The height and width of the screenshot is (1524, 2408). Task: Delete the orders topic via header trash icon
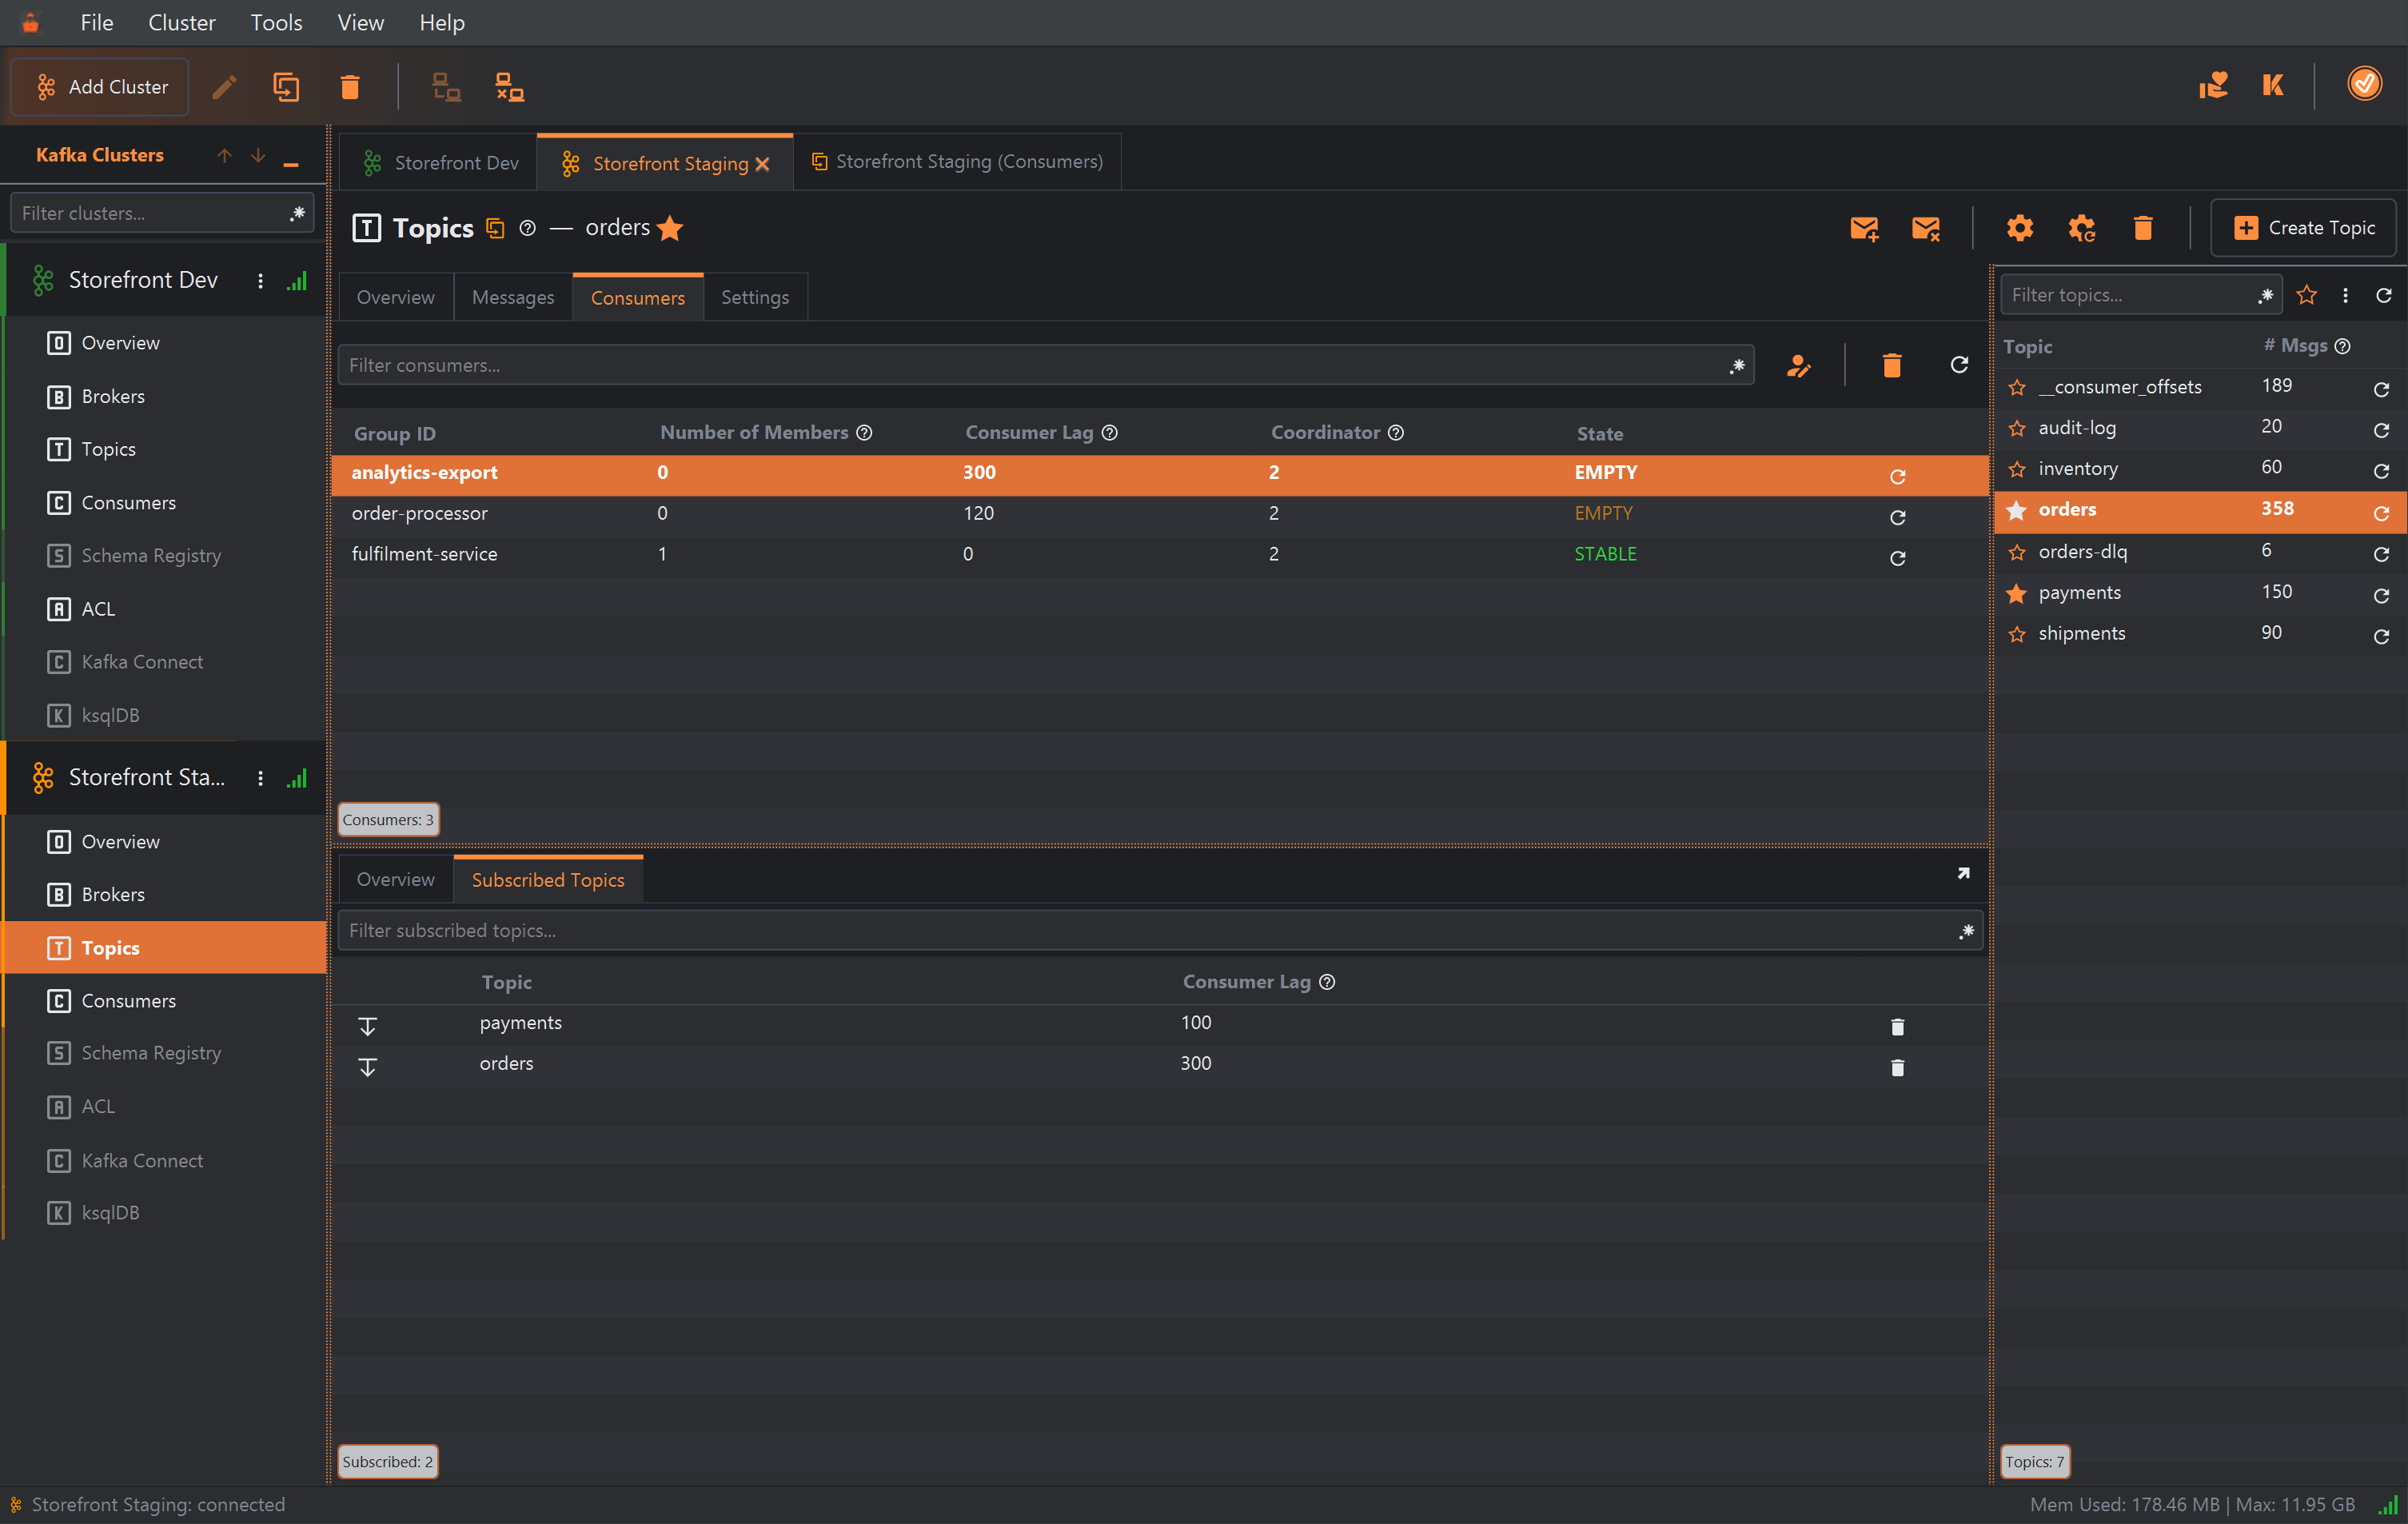[x=2143, y=228]
